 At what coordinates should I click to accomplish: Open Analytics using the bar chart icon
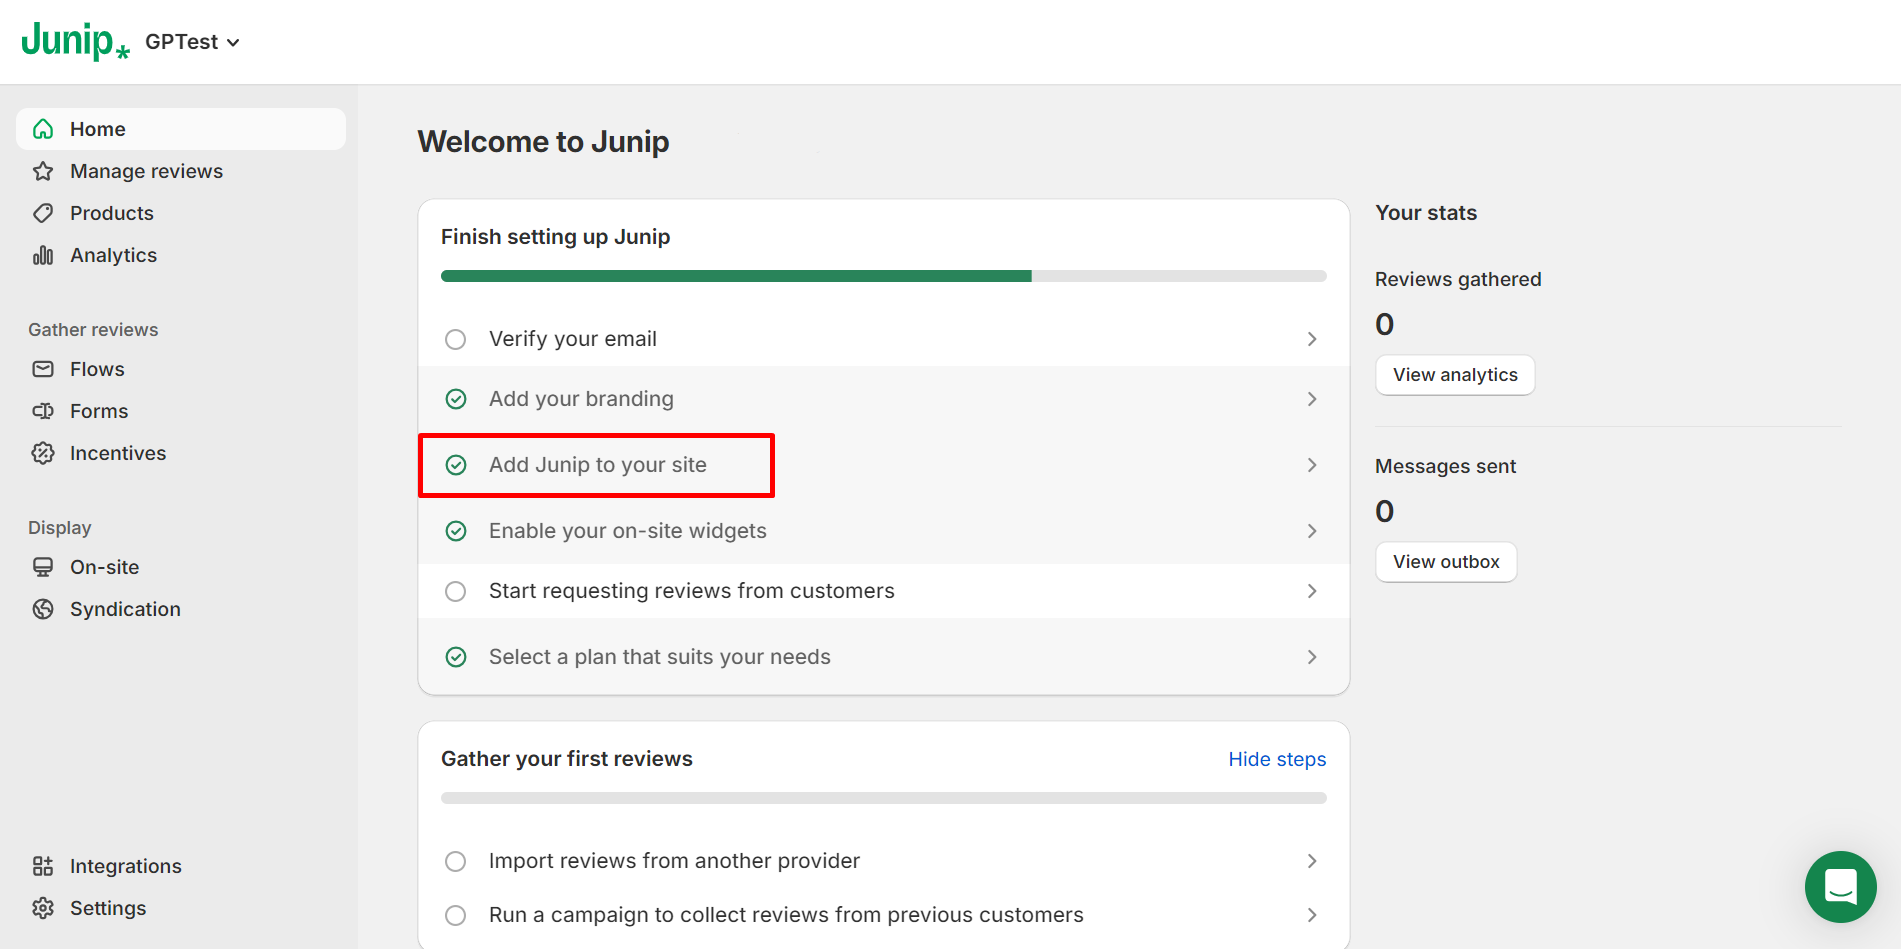pos(43,254)
